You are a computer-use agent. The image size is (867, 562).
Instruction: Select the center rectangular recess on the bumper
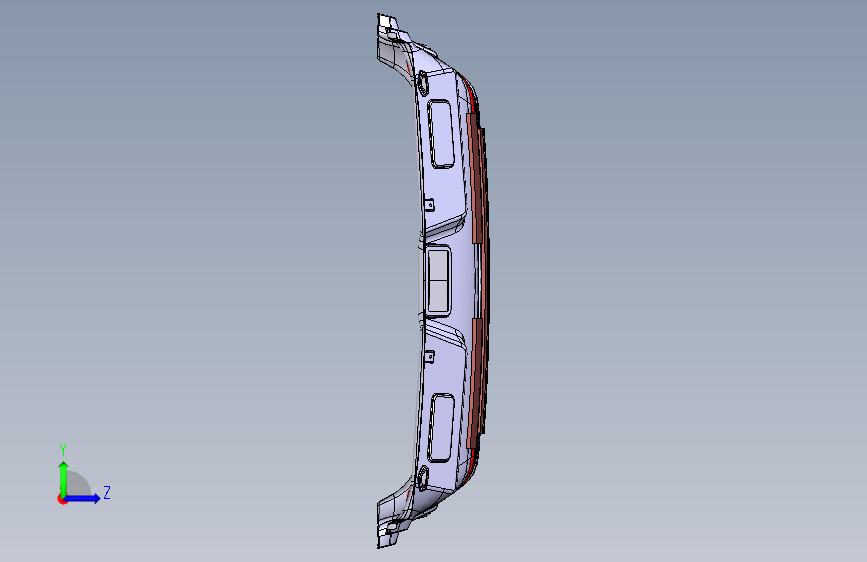click(x=438, y=280)
